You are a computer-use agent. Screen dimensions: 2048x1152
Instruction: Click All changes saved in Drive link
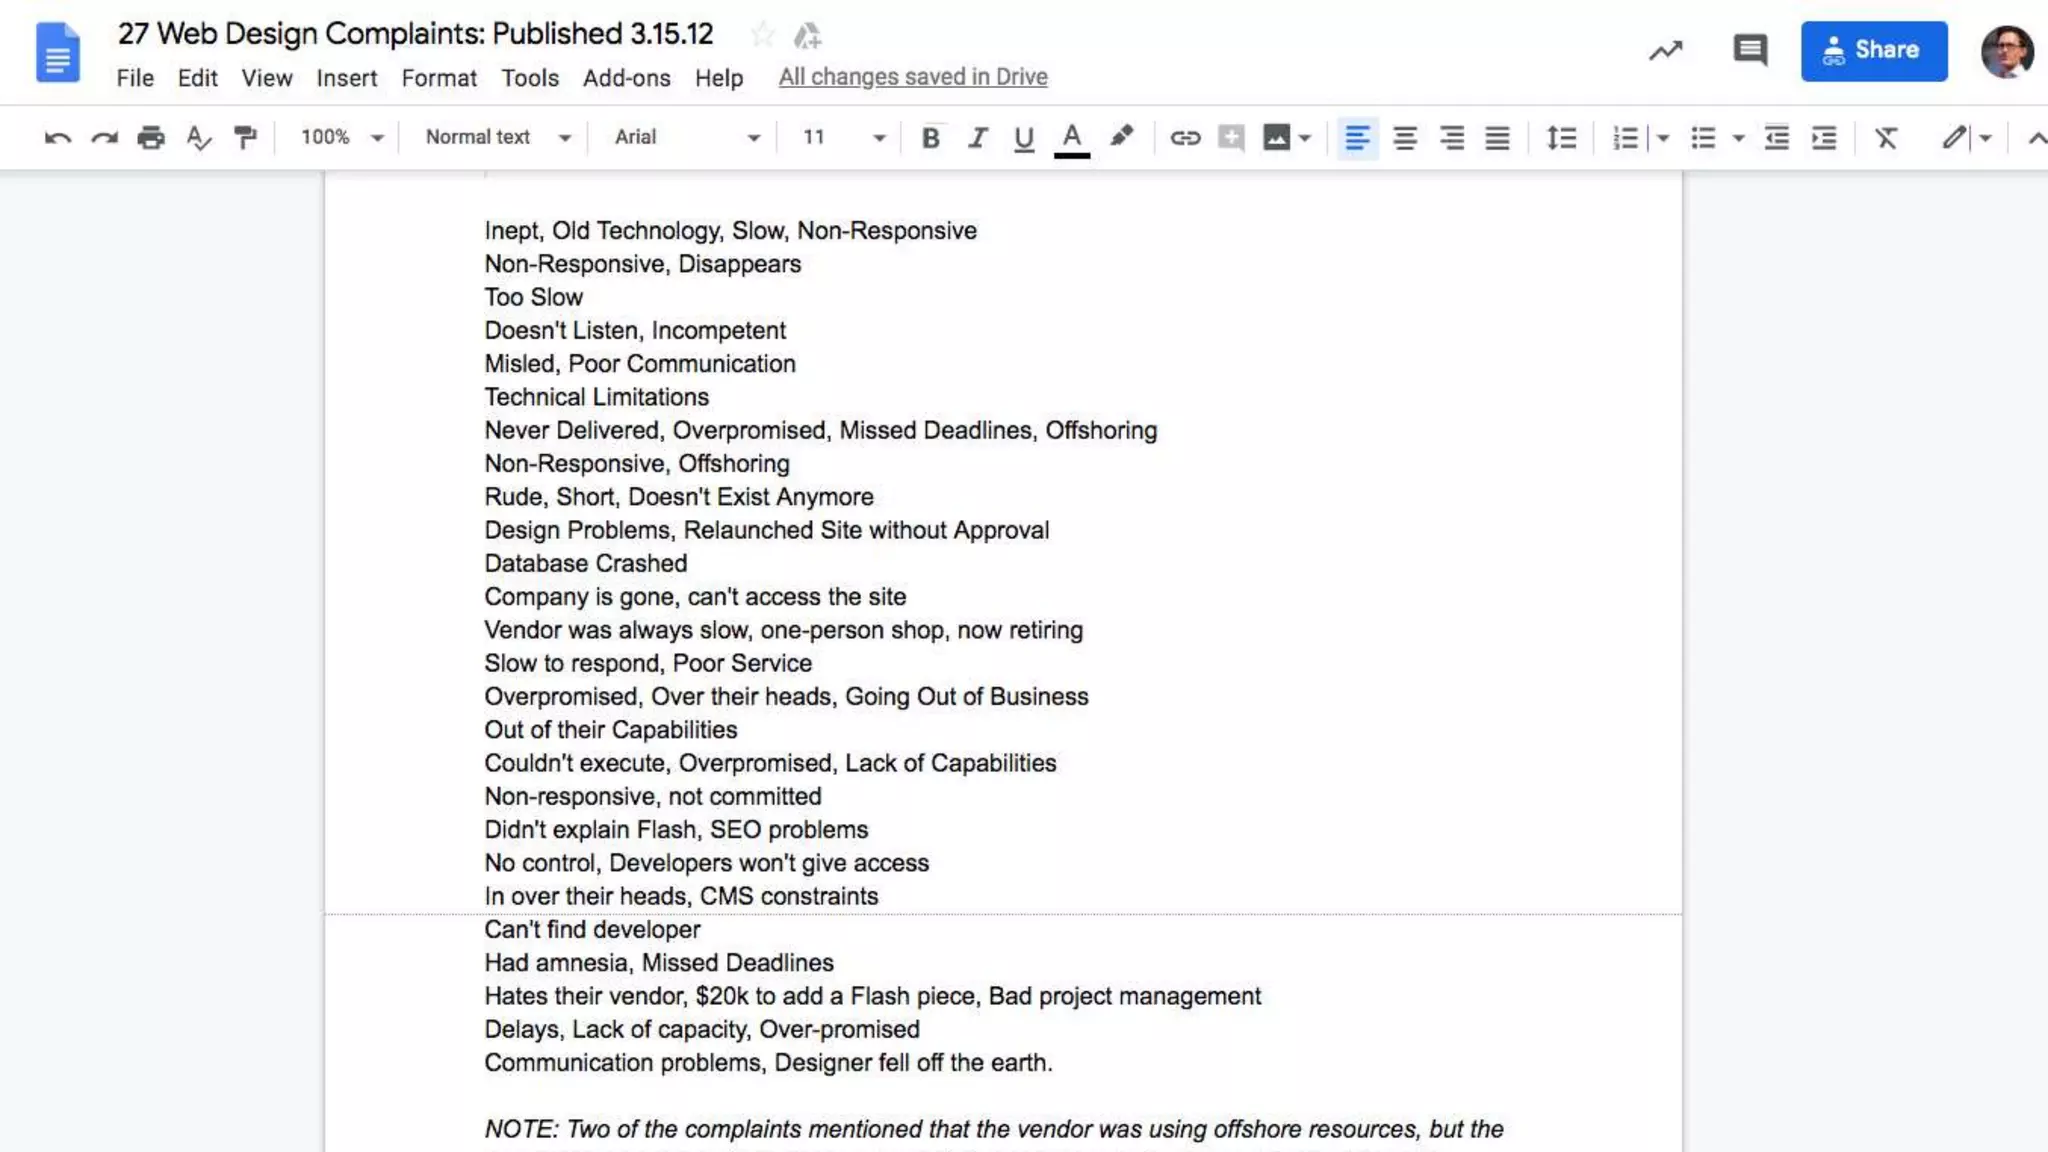pos(913,77)
